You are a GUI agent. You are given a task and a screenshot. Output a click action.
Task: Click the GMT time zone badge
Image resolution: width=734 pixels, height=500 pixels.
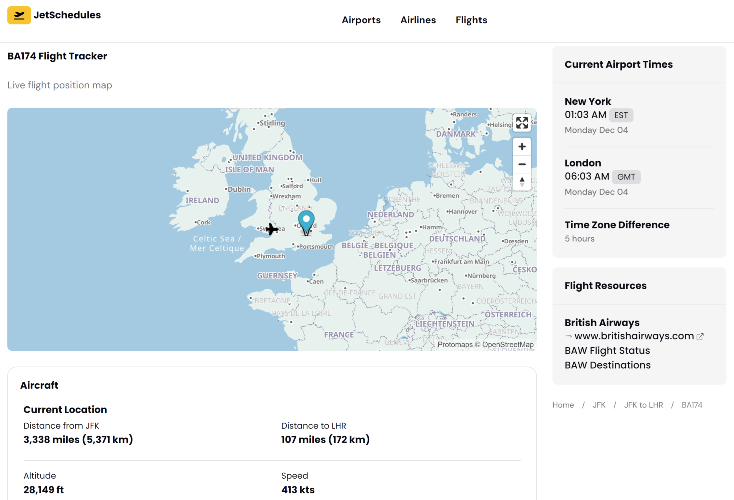coord(626,177)
